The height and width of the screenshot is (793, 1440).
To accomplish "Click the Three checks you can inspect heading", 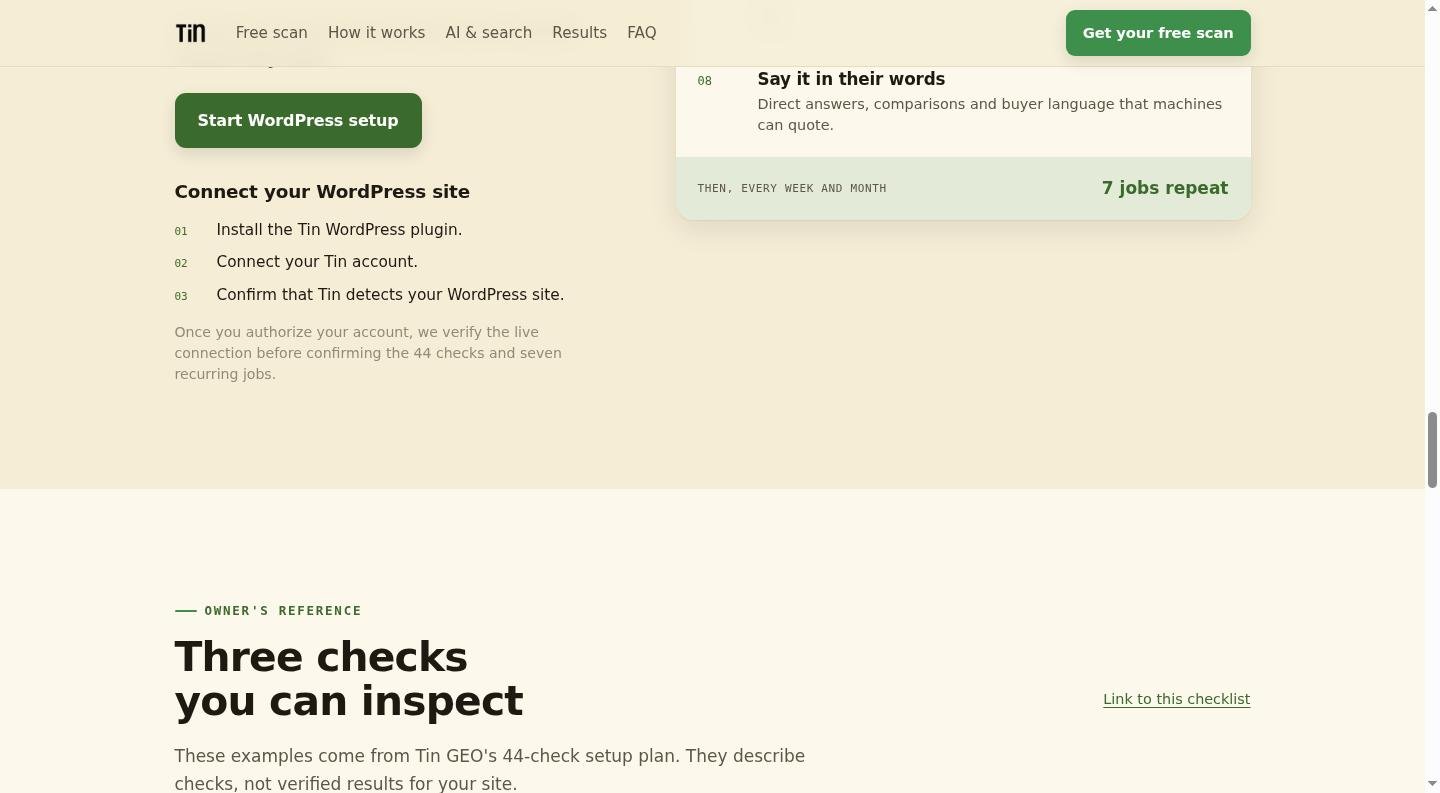I will (x=349, y=679).
